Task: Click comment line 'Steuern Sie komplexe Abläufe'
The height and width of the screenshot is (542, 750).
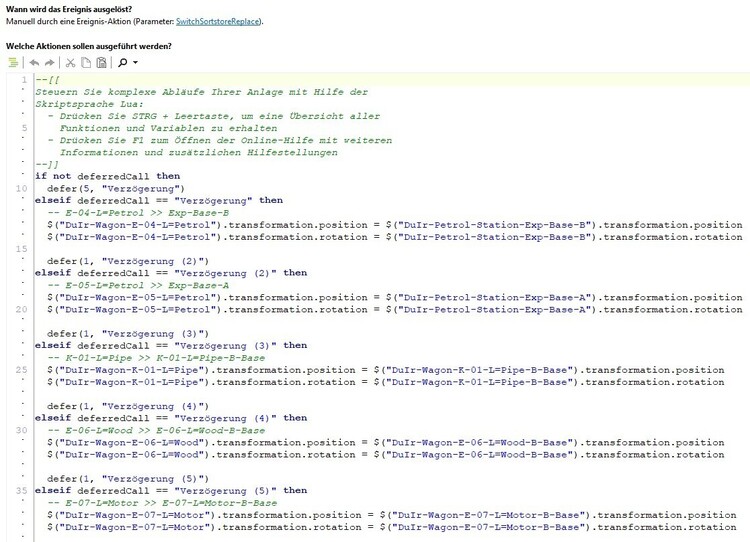Action: click(201, 92)
